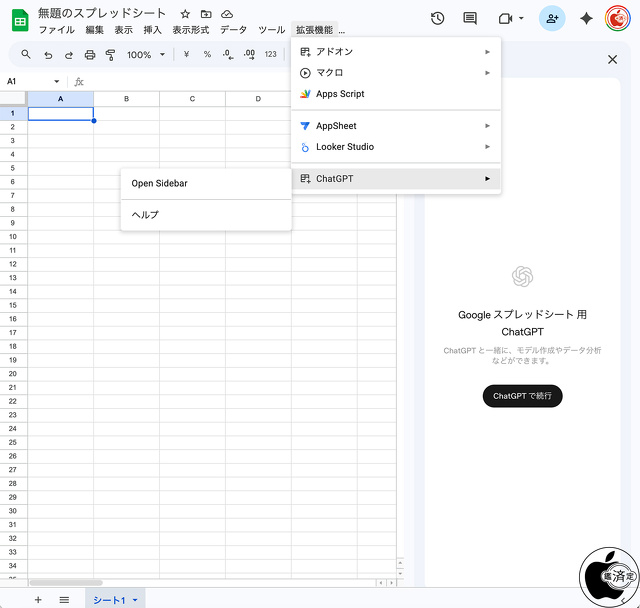Viewport: 640px width, 608px height.
Task: Open the 表示 menu
Action: pyautogui.click(x=123, y=30)
